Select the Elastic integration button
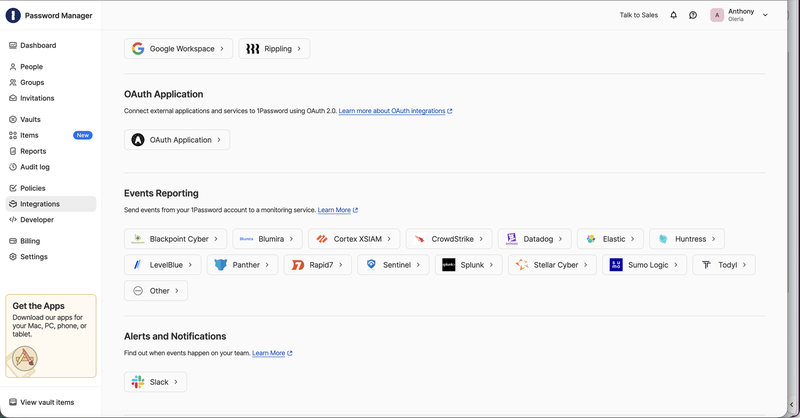 pyautogui.click(x=610, y=239)
